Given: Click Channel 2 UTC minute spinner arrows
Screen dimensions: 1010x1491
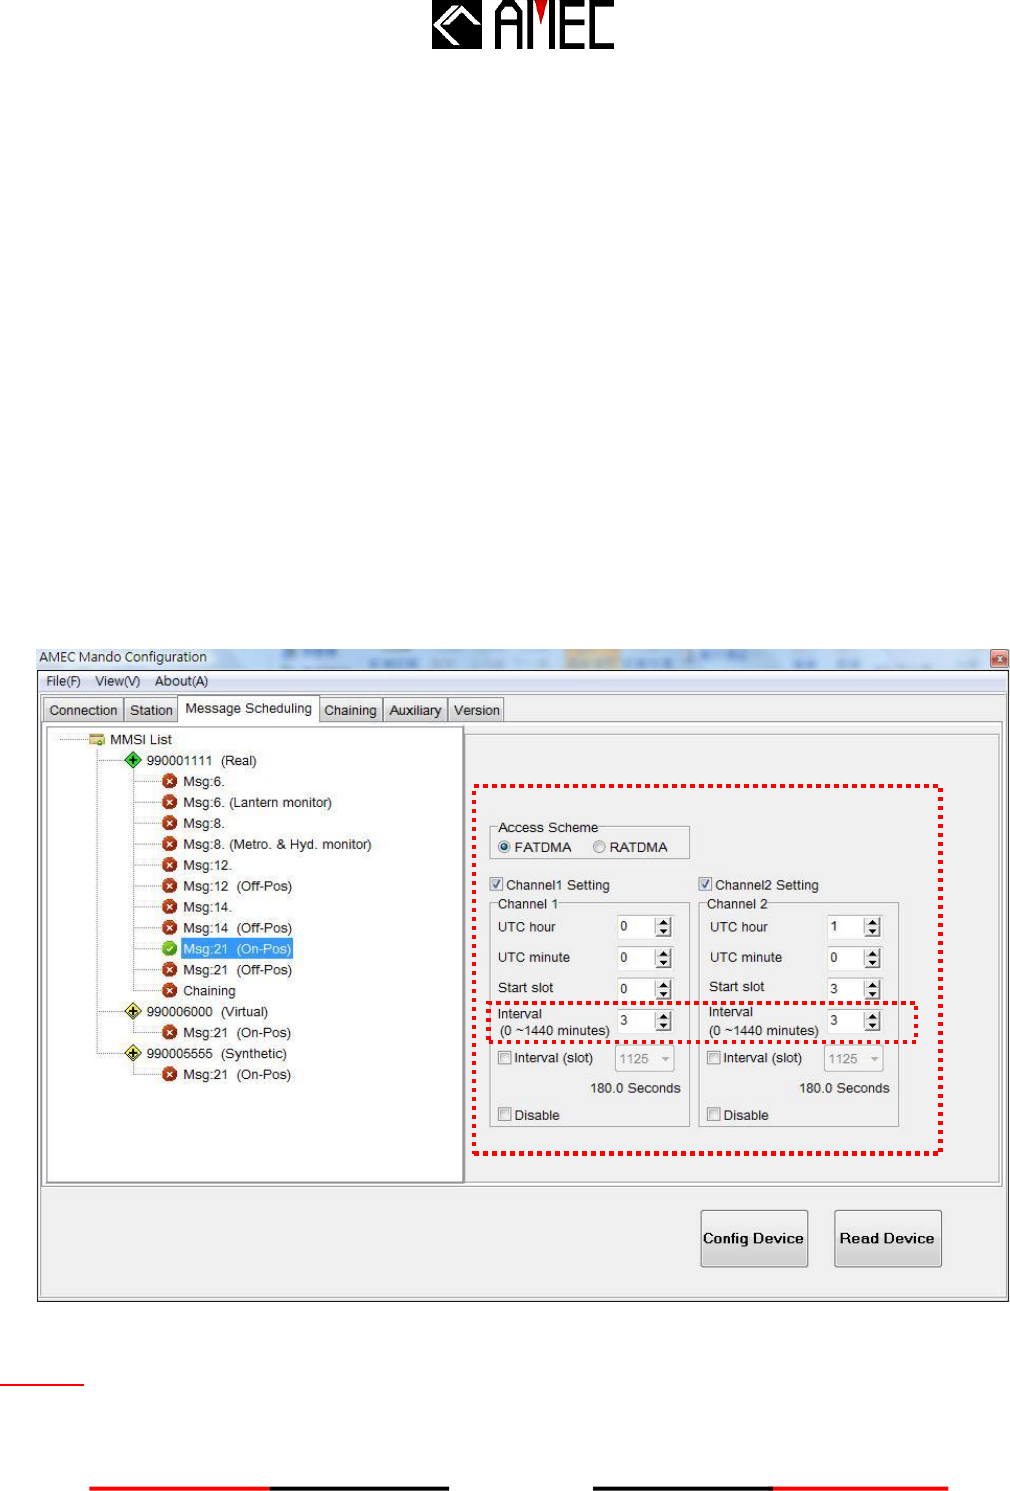Looking at the screenshot, I should click(x=872, y=958).
